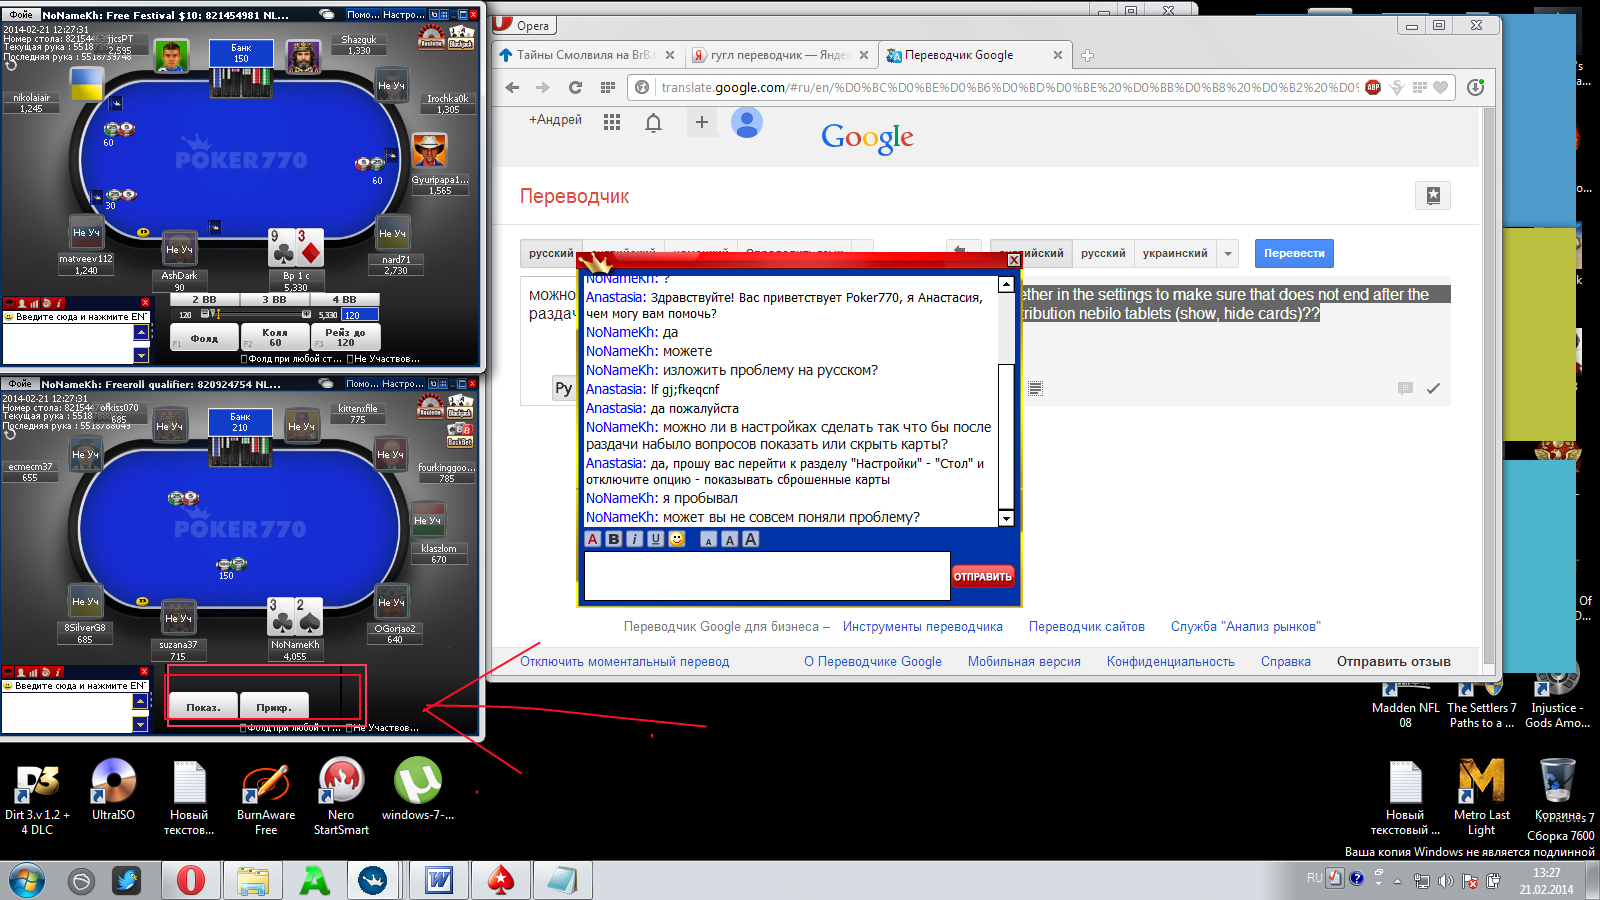
Task: Open statistics bars icon in Free Festival chat toolbar
Action: (x=33, y=303)
